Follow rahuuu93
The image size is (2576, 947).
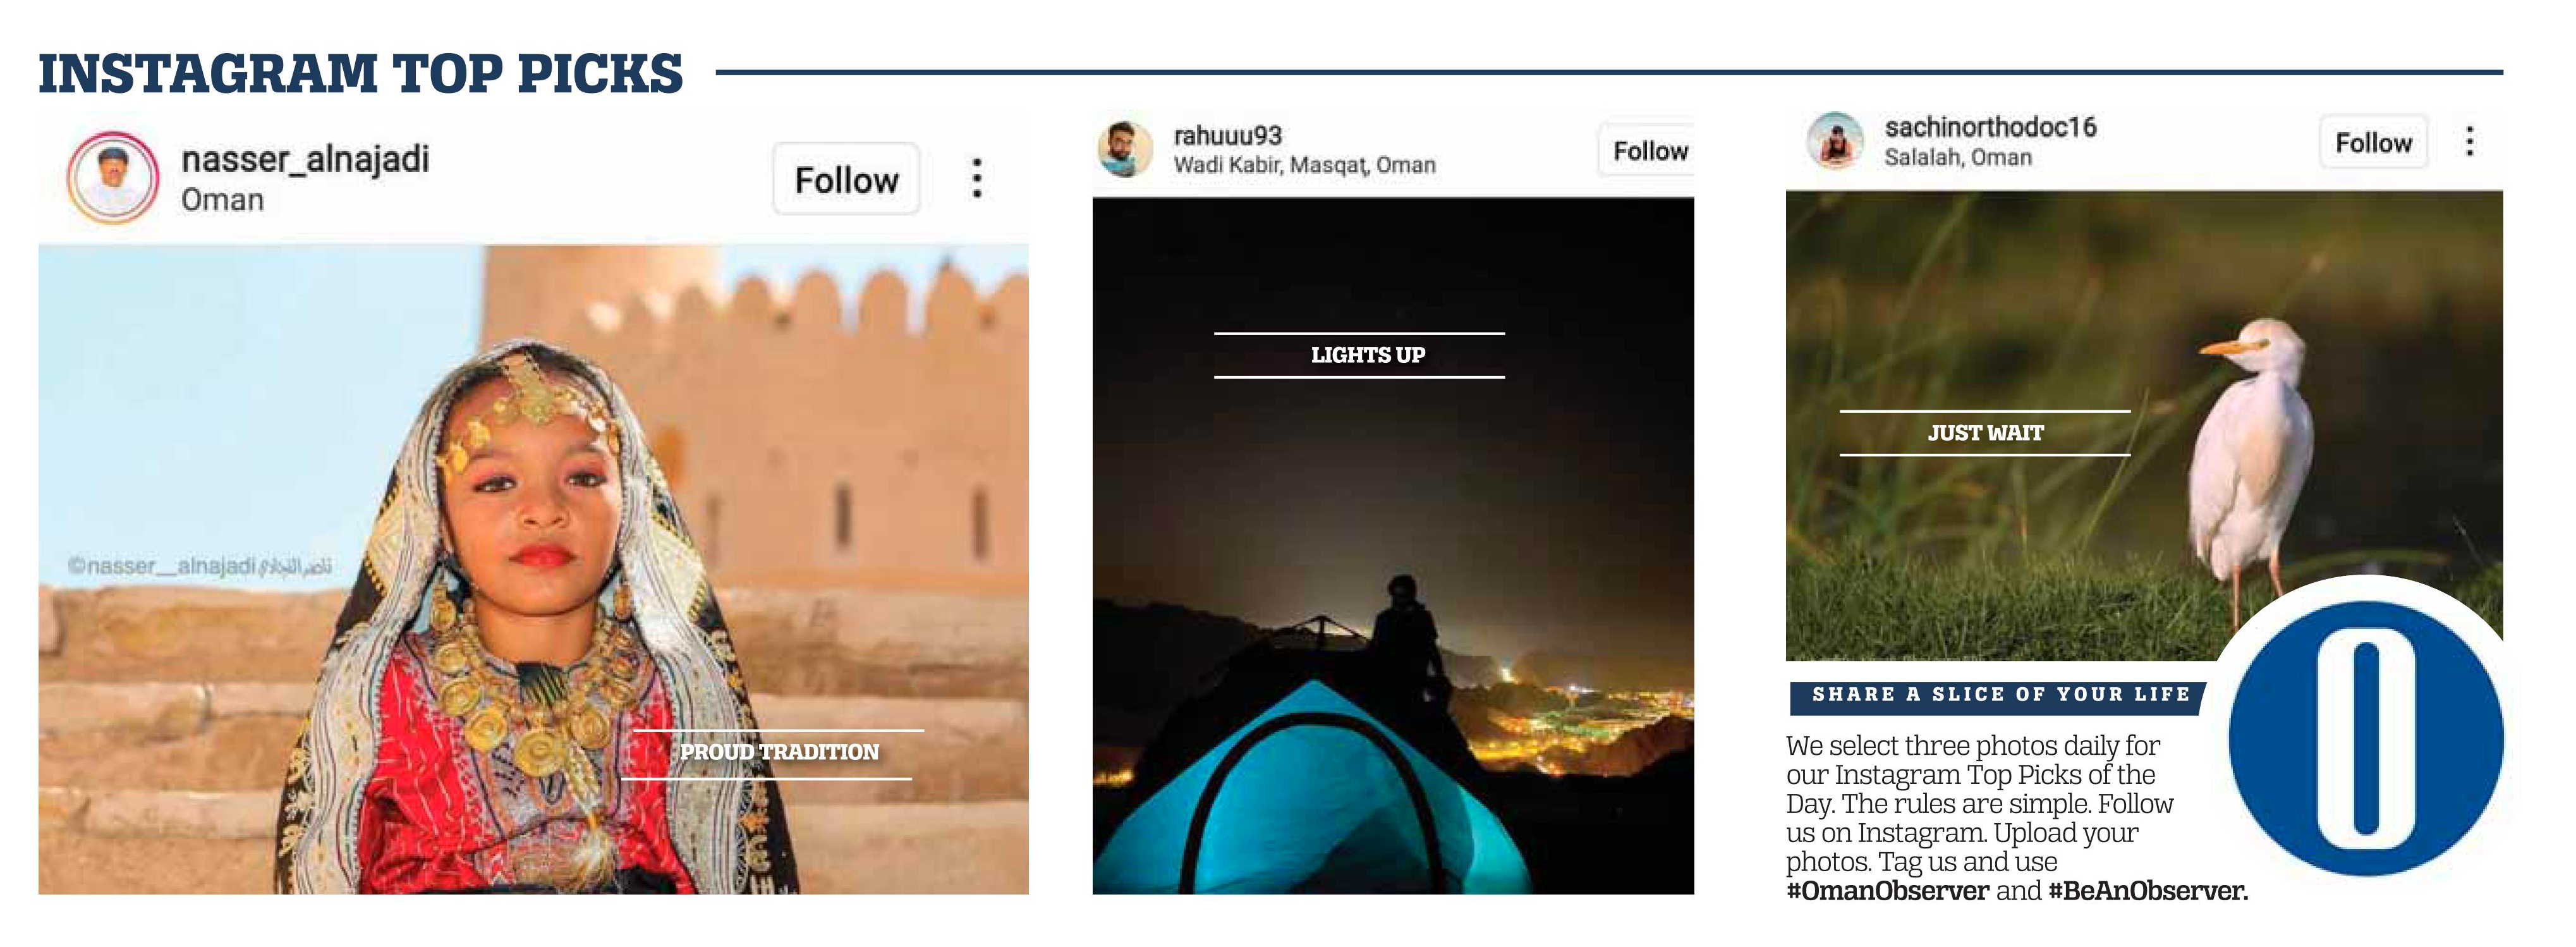point(1647,150)
